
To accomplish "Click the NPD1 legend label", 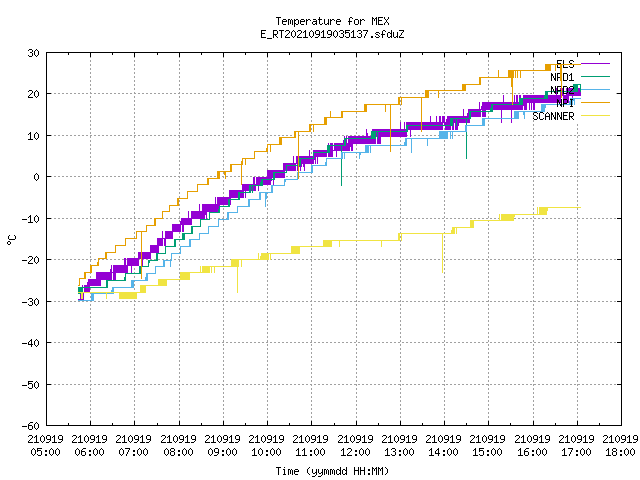I will (x=562, y=77).
